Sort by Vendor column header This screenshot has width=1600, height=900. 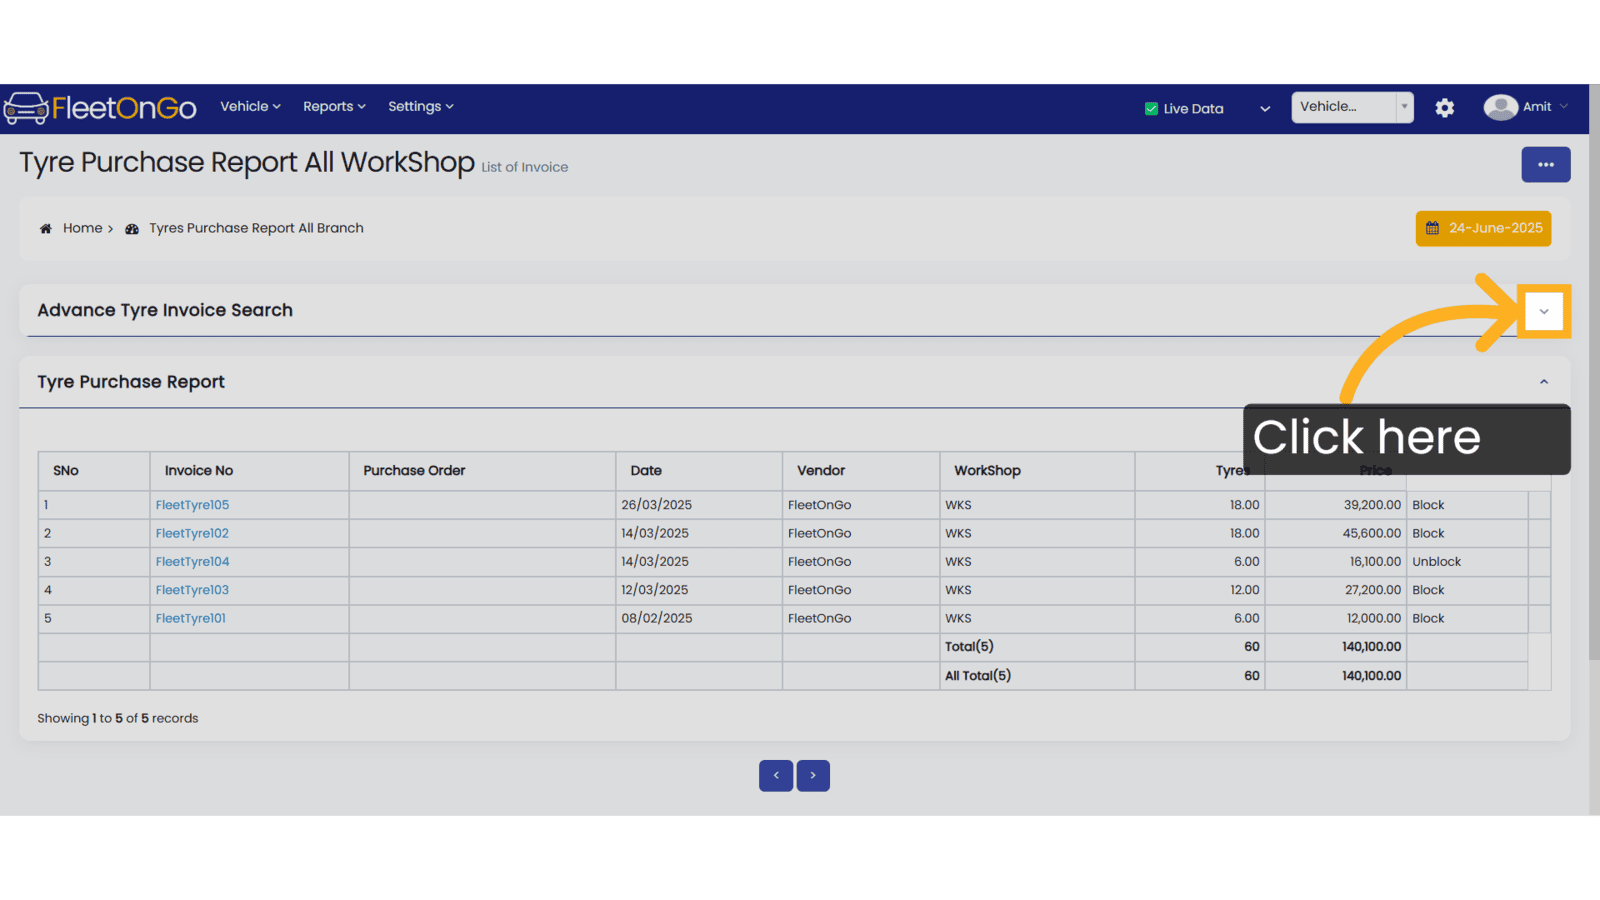[x=861, y=471]
